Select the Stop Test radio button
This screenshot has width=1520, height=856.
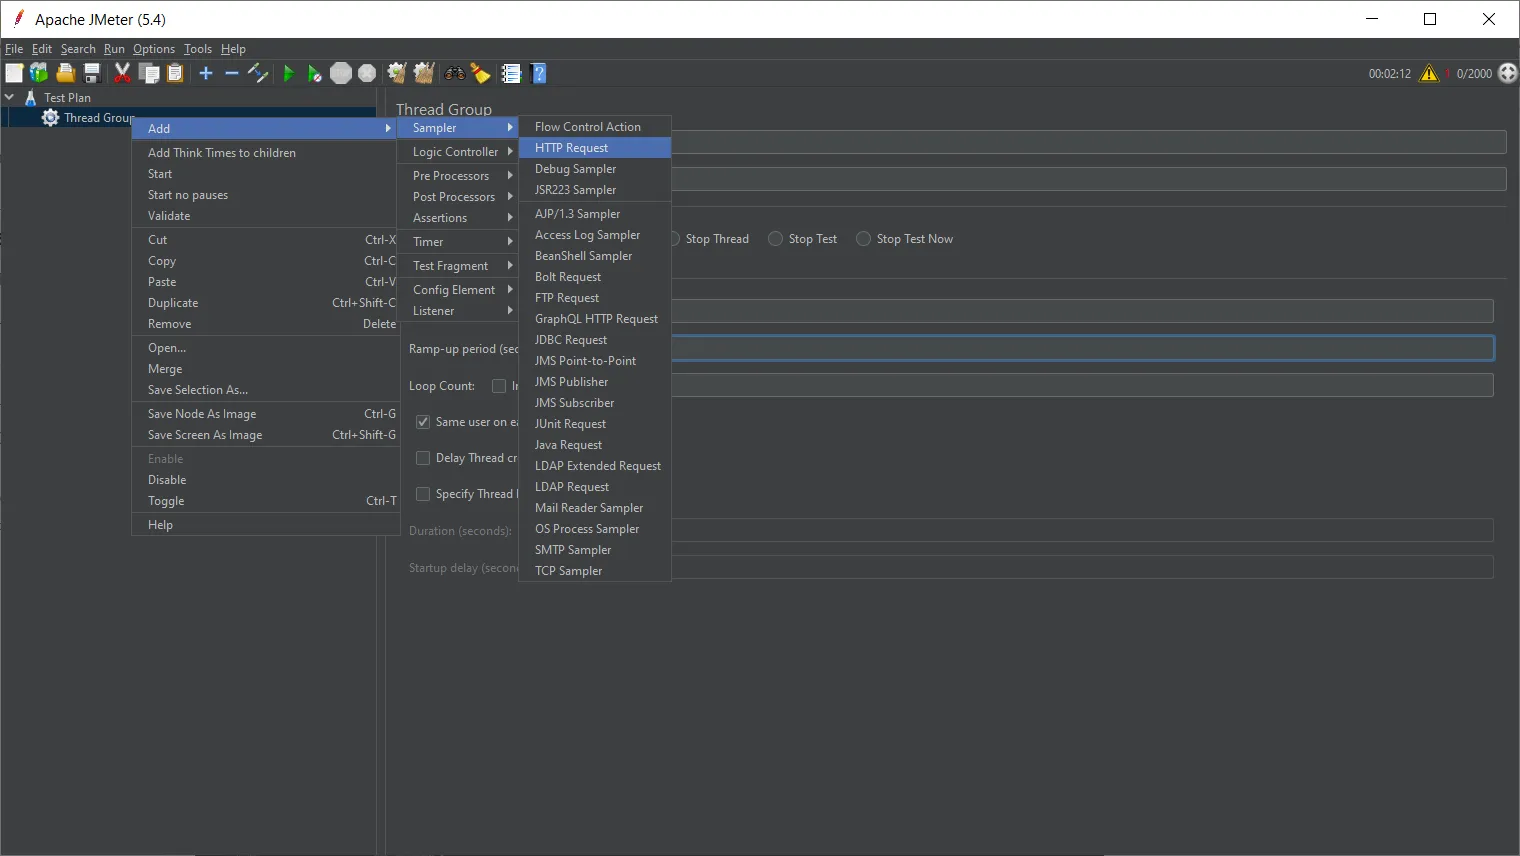(x=775, y=239)
